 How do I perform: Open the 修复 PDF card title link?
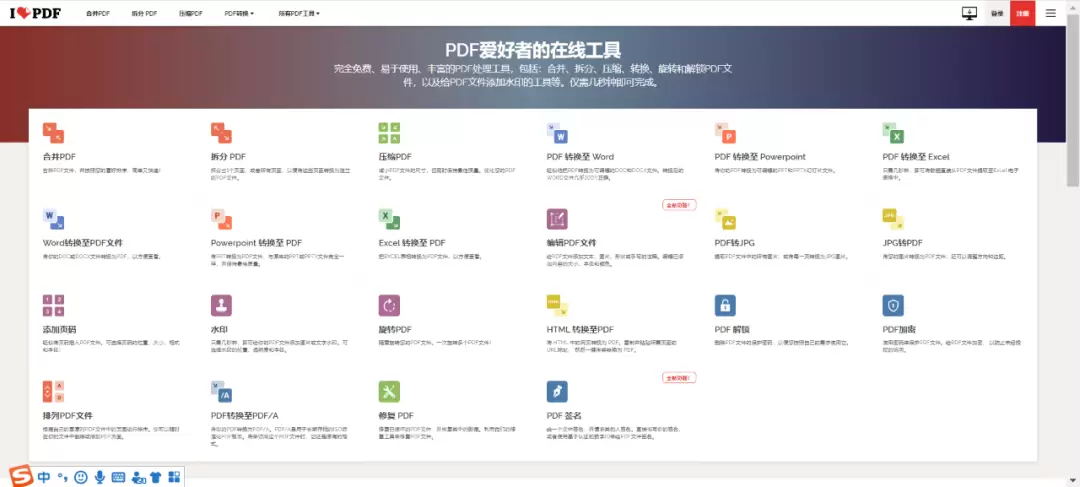click(x=396, y=415)
